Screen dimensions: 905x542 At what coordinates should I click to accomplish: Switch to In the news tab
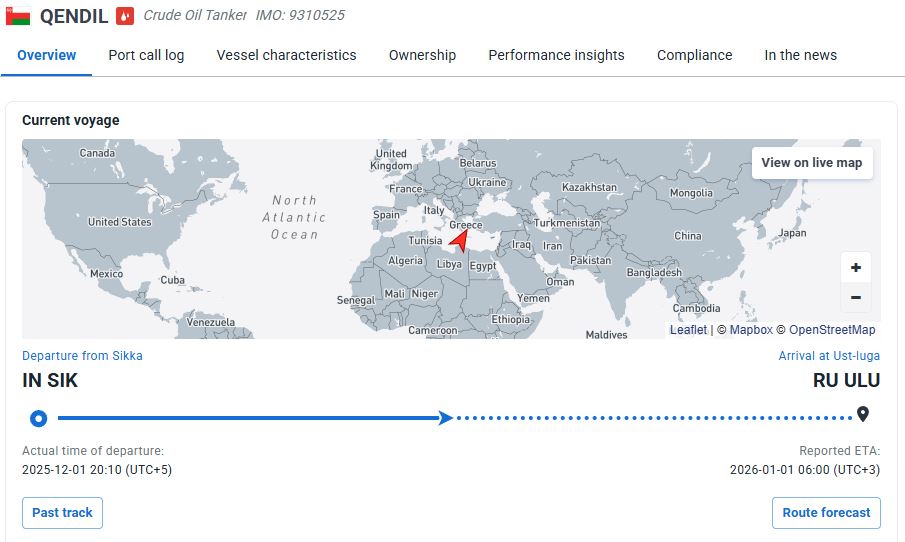[800, 55]
